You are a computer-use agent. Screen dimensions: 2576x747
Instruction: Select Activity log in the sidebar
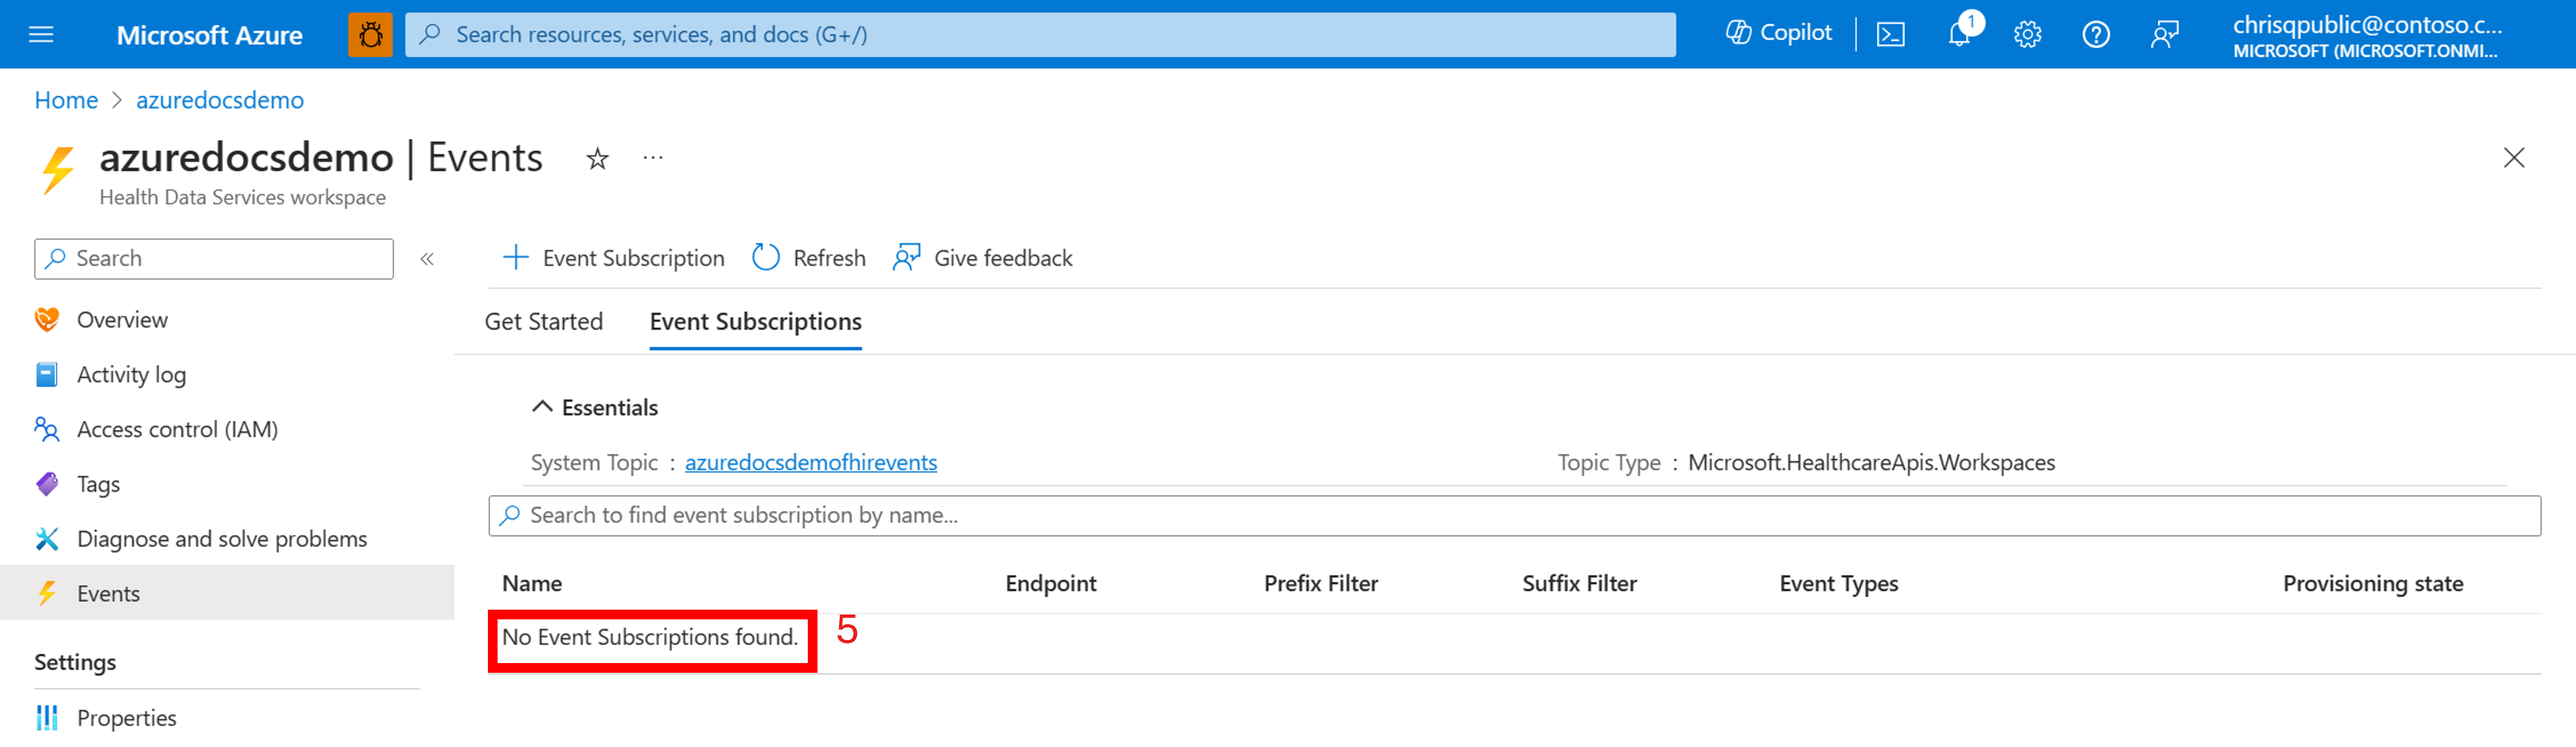click(131, 374)
